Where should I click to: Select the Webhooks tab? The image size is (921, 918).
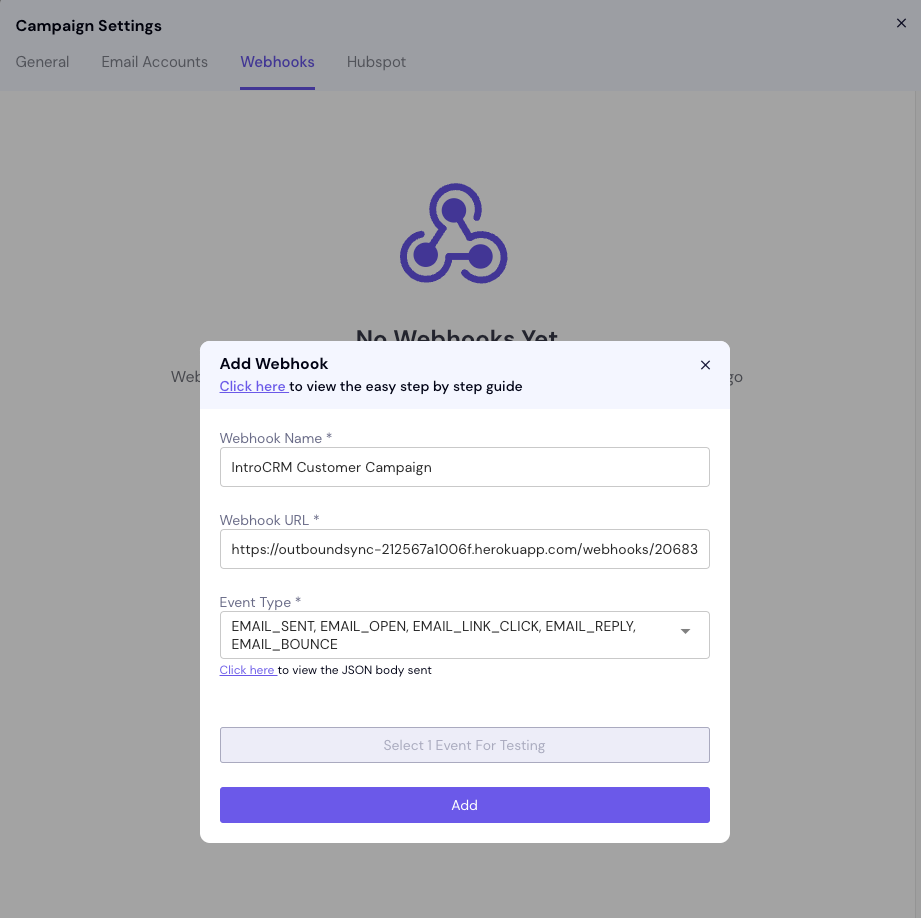277,62
